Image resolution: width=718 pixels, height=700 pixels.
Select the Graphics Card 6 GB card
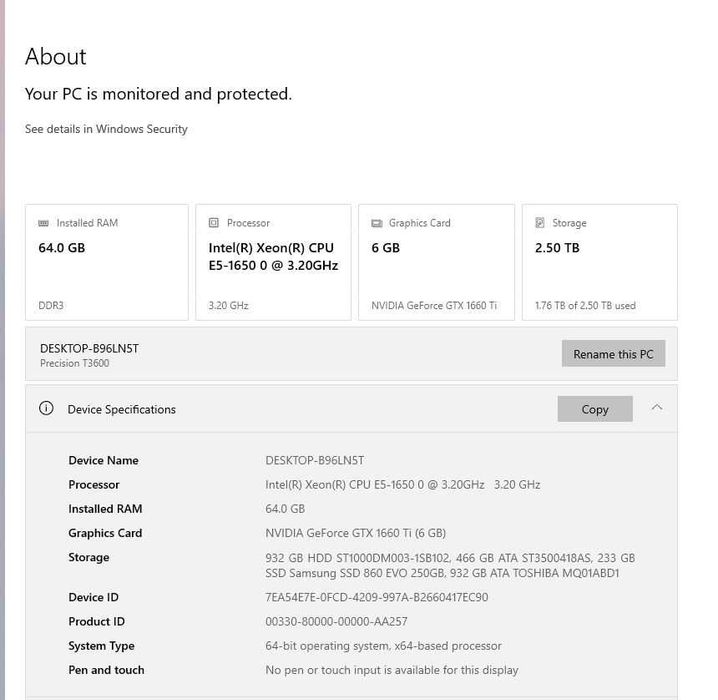pyautogui.click(x=436, y=262)
